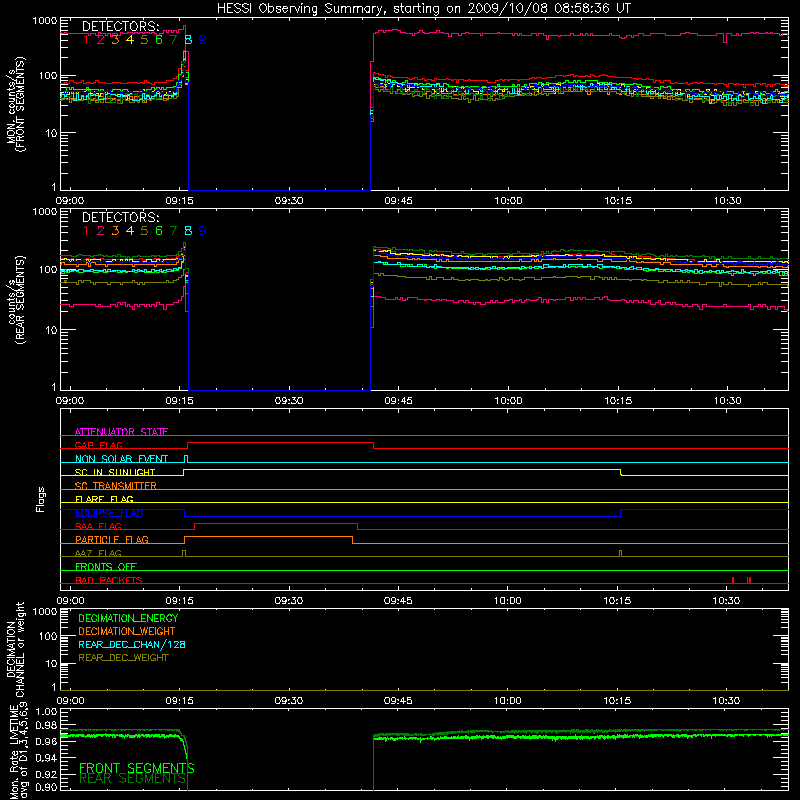Click the BAD_PACKETS flag label
This screenshot has width=800, height=800.
tap(109, 580)
